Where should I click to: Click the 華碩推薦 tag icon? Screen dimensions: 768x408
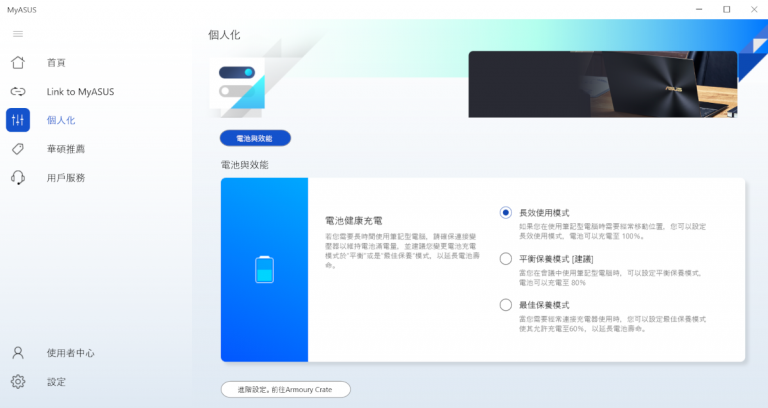pyautogui.click(x=18, y=149)
